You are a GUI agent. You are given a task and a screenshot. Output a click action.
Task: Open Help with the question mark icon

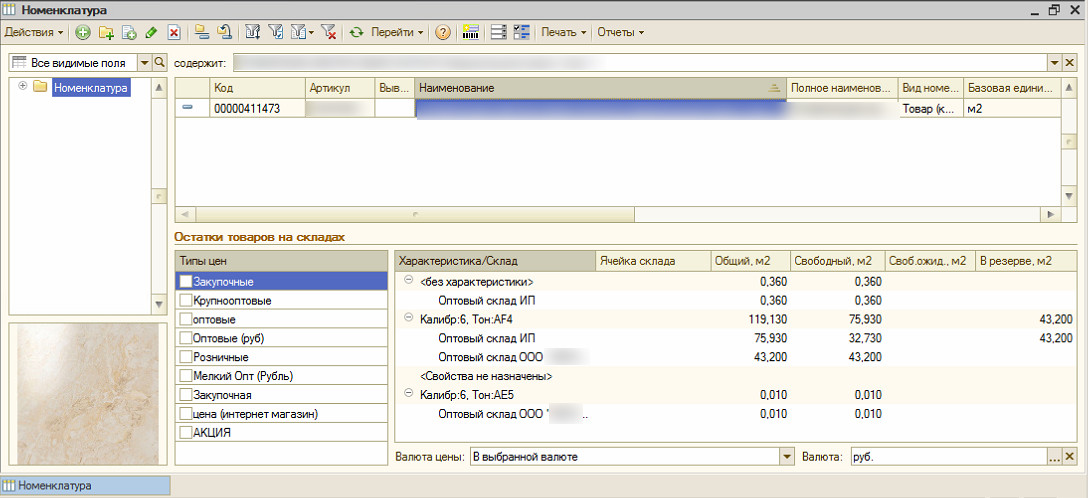[443, 32]
